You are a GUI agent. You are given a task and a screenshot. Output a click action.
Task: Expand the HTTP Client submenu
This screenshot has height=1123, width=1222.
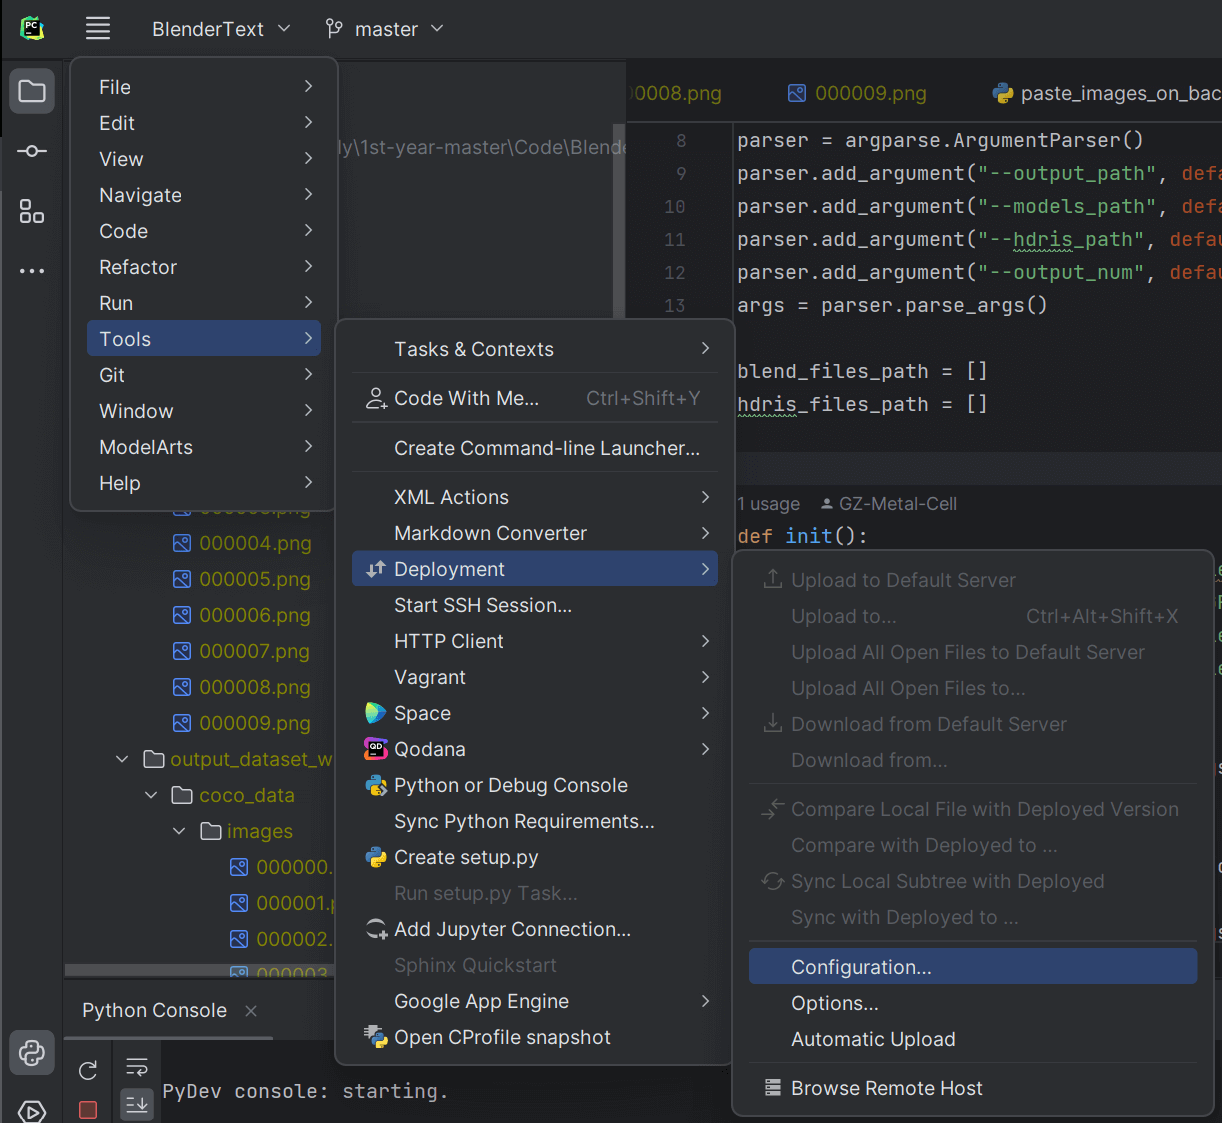(535, 641)
